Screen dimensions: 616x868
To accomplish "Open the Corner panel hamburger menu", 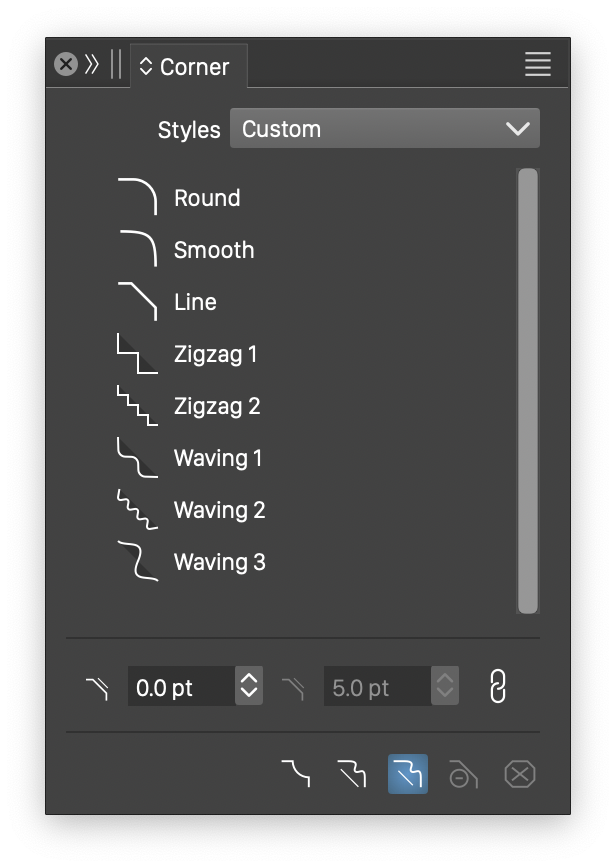I will 538,65.
